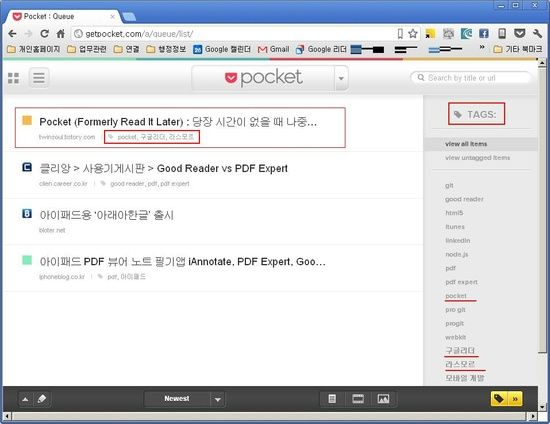Collapse bottom toolbar with up arrow

[x=25, y=399]
